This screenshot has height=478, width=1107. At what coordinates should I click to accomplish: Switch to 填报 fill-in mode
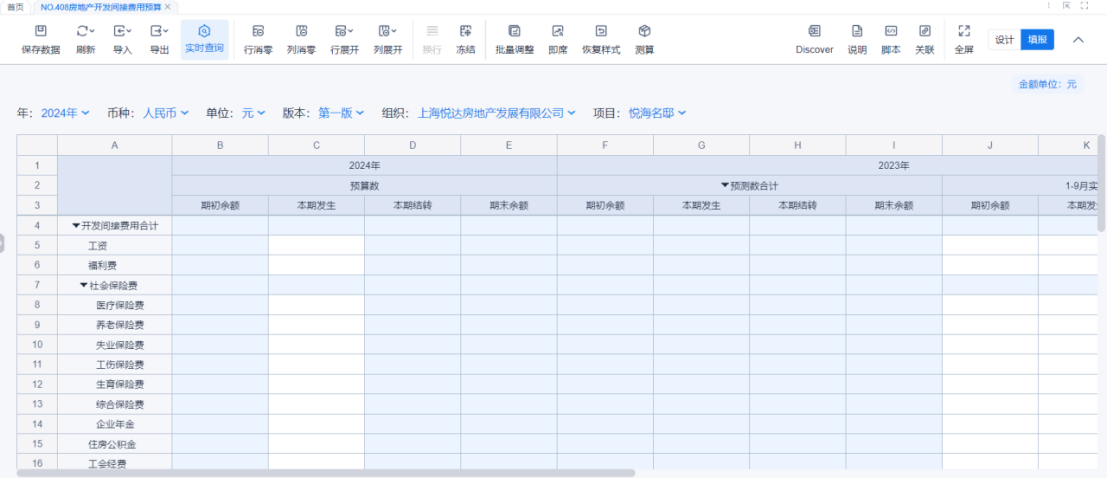[x=1037, y=40]
